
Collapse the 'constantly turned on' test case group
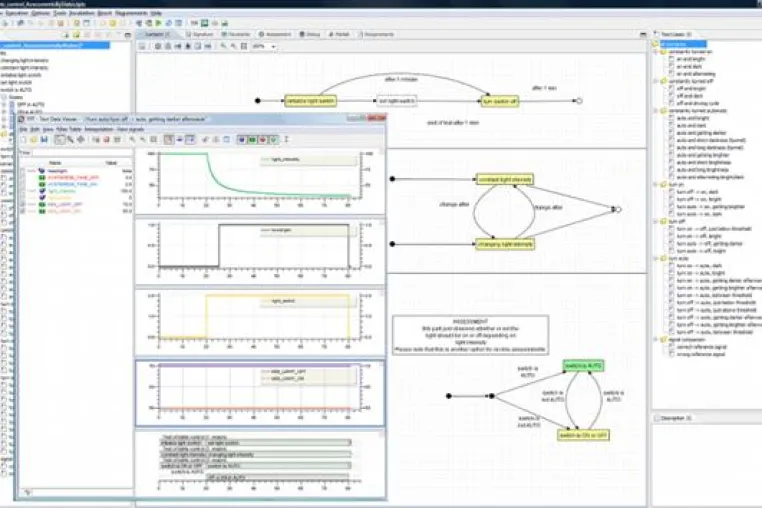click(x=656, y=52)
